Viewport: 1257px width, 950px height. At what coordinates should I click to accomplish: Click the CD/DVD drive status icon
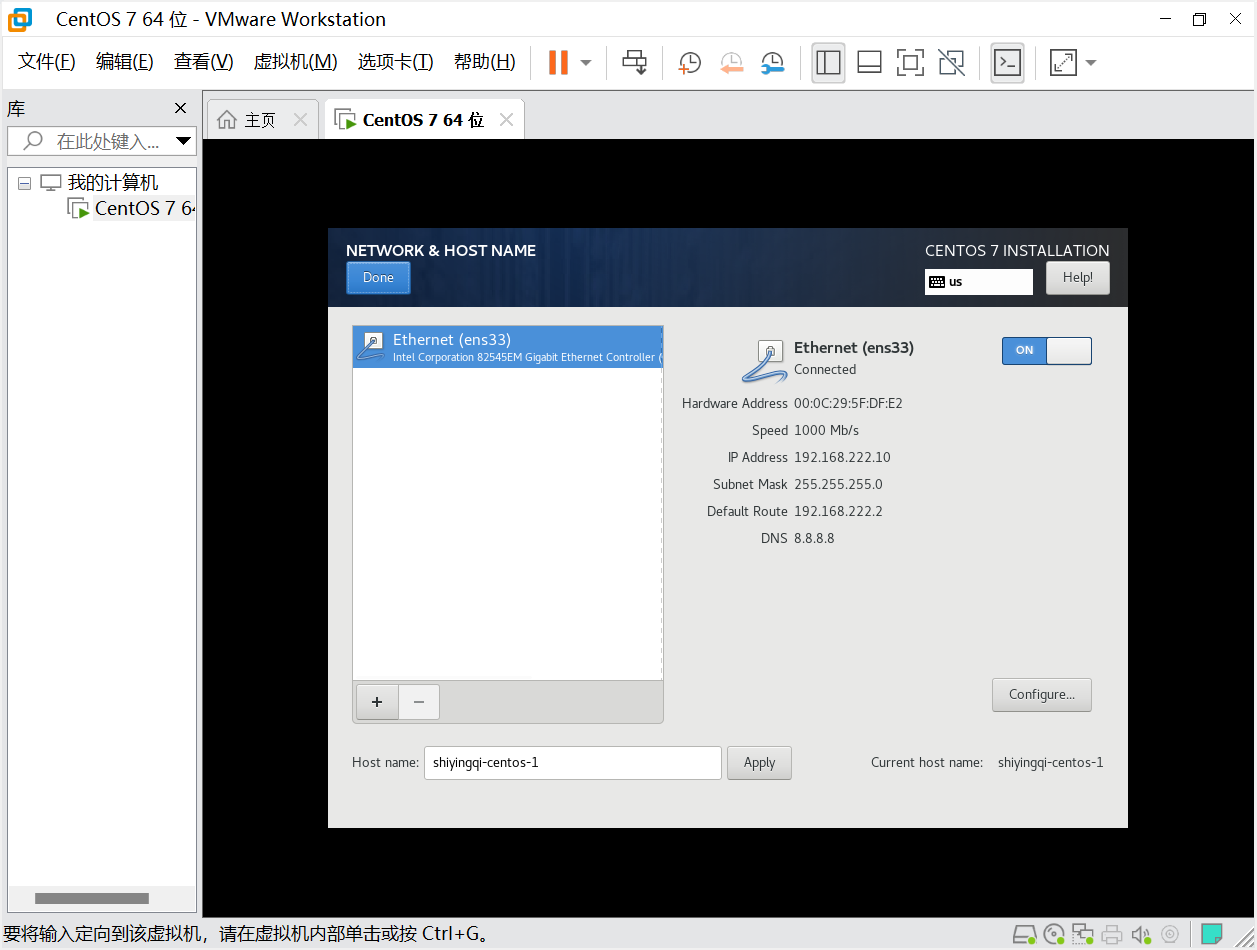coord(1054,935)
